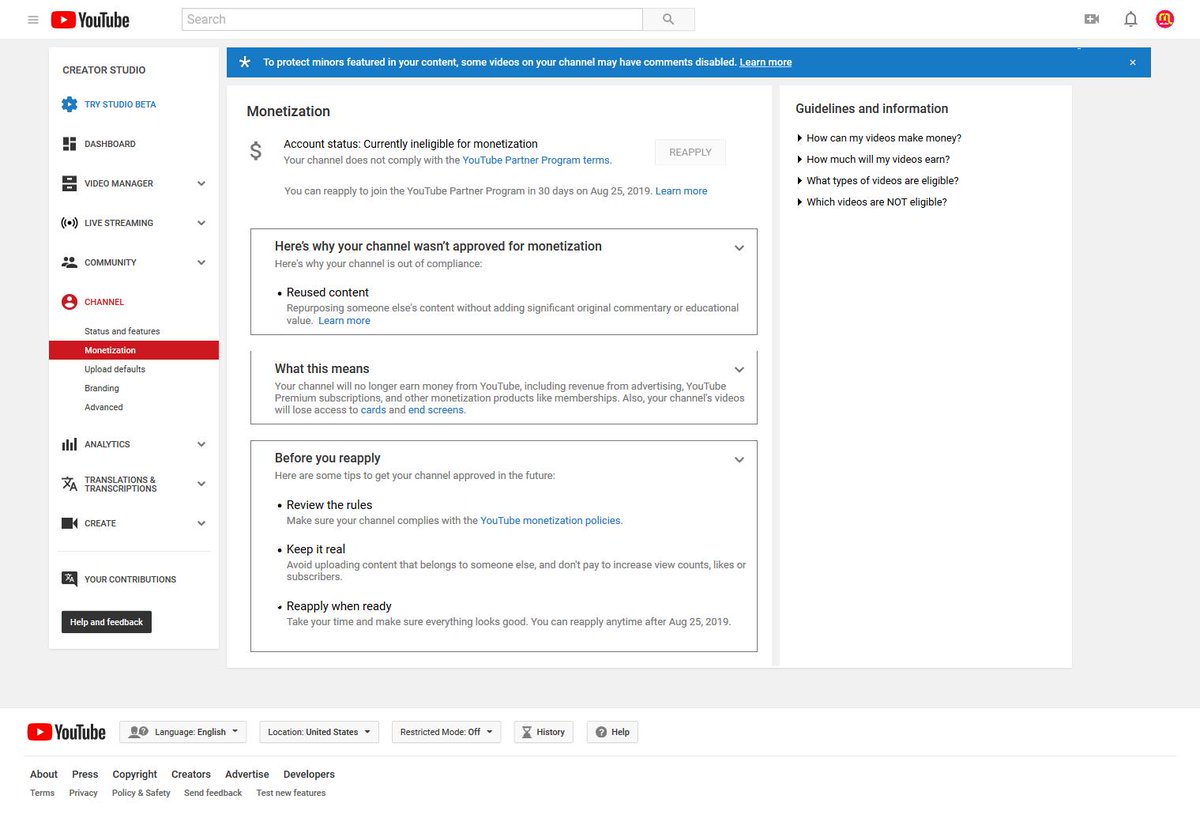This screenshot has height=822, width=1200.
Task: Click the Try Studio Beta link
Action: 120,104
